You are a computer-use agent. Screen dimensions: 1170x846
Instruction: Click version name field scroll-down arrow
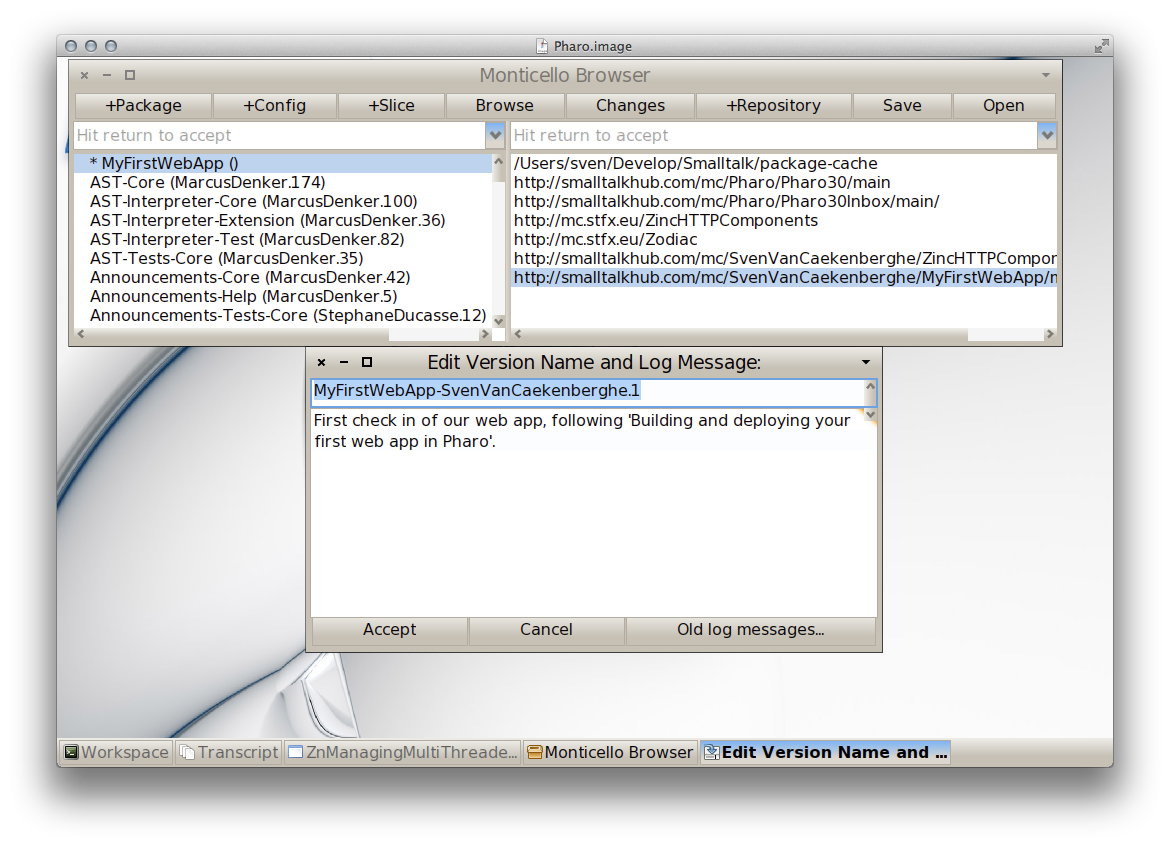point(870,415)
